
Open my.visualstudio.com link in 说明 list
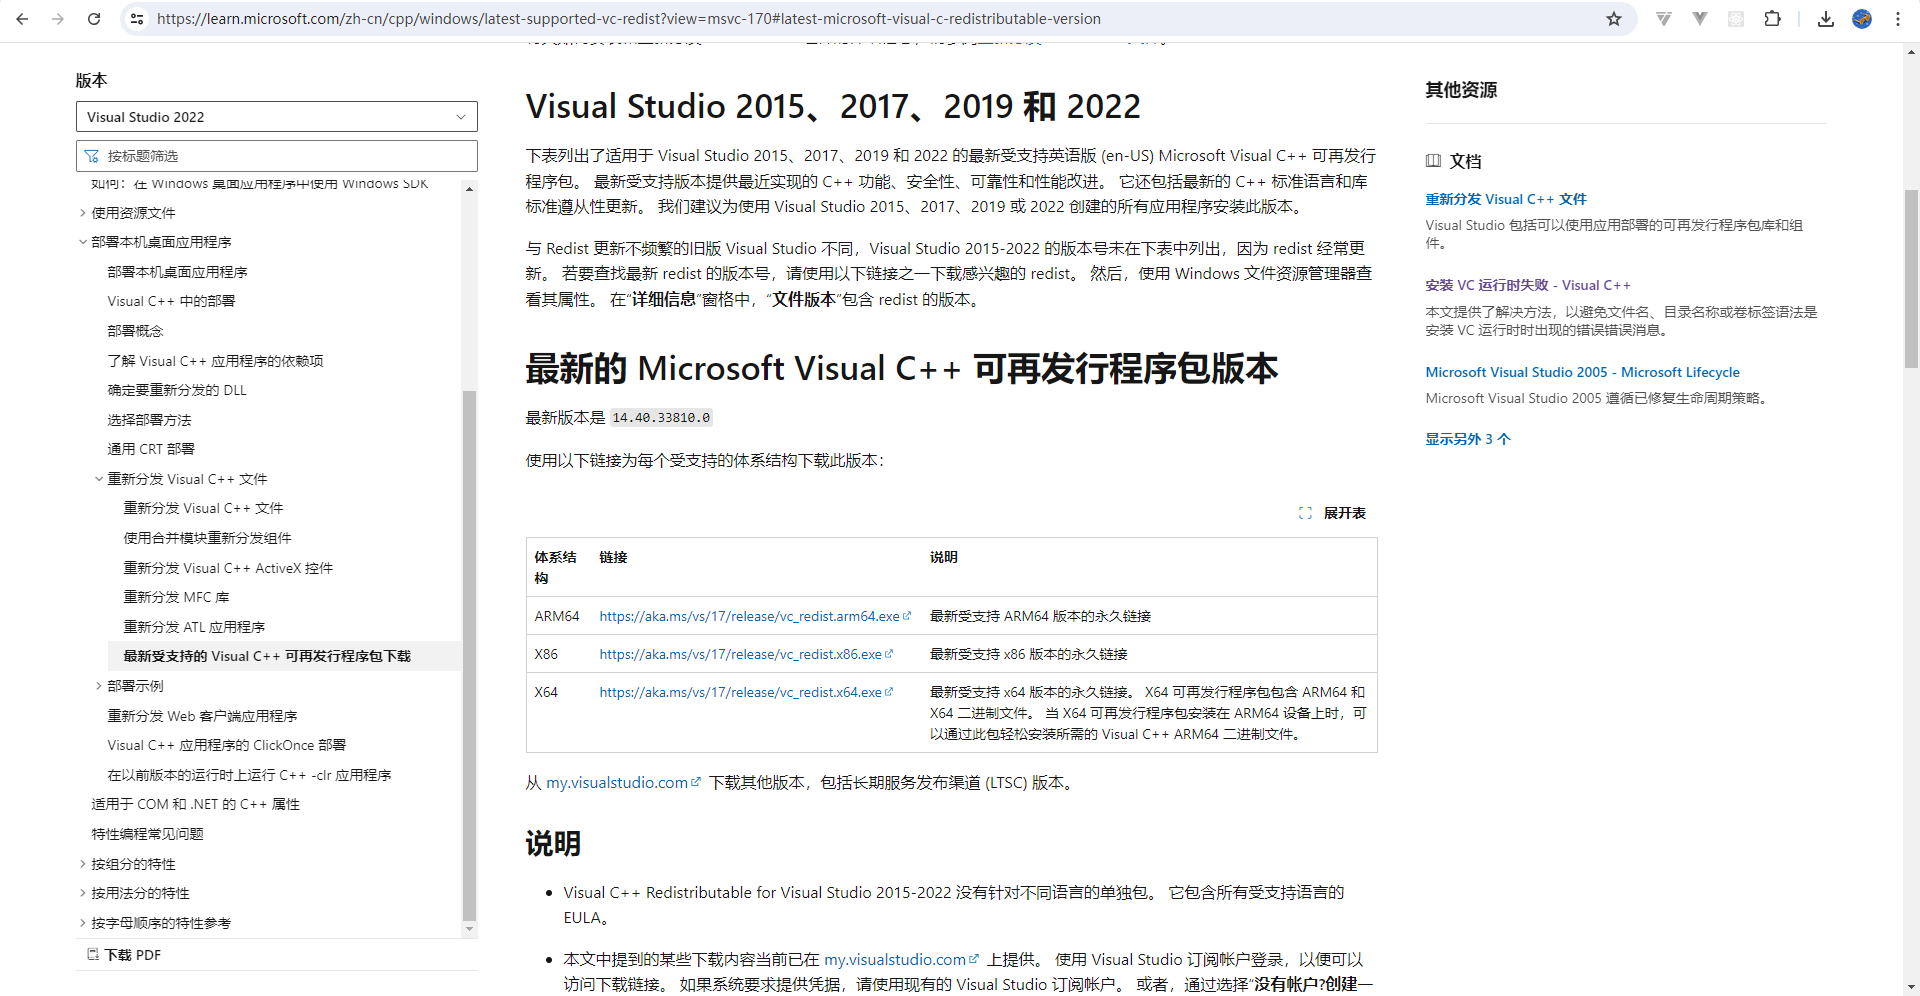(901, 960)
